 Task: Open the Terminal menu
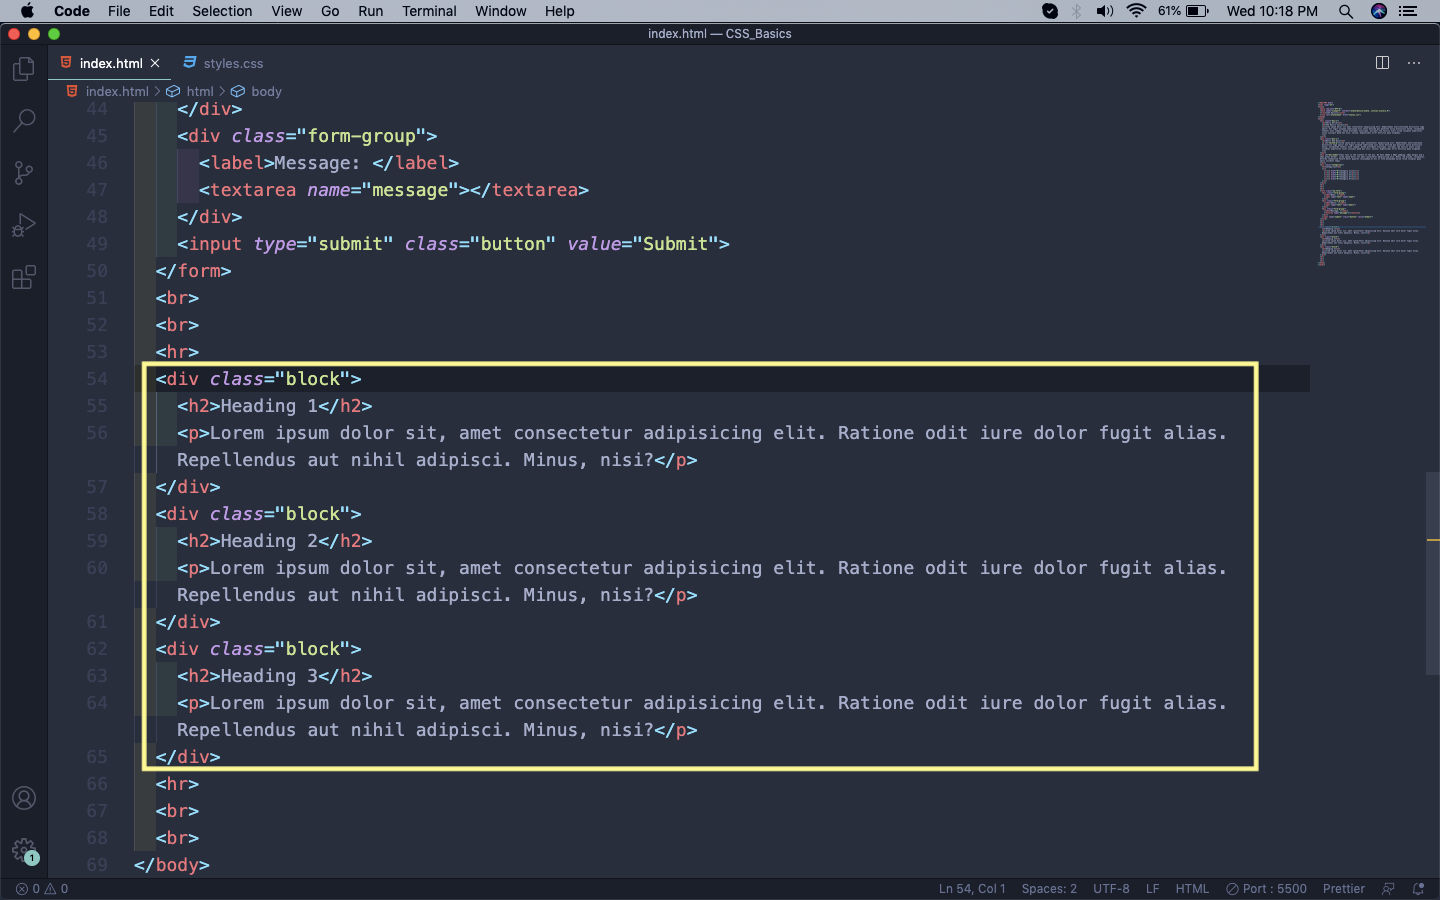429,11
